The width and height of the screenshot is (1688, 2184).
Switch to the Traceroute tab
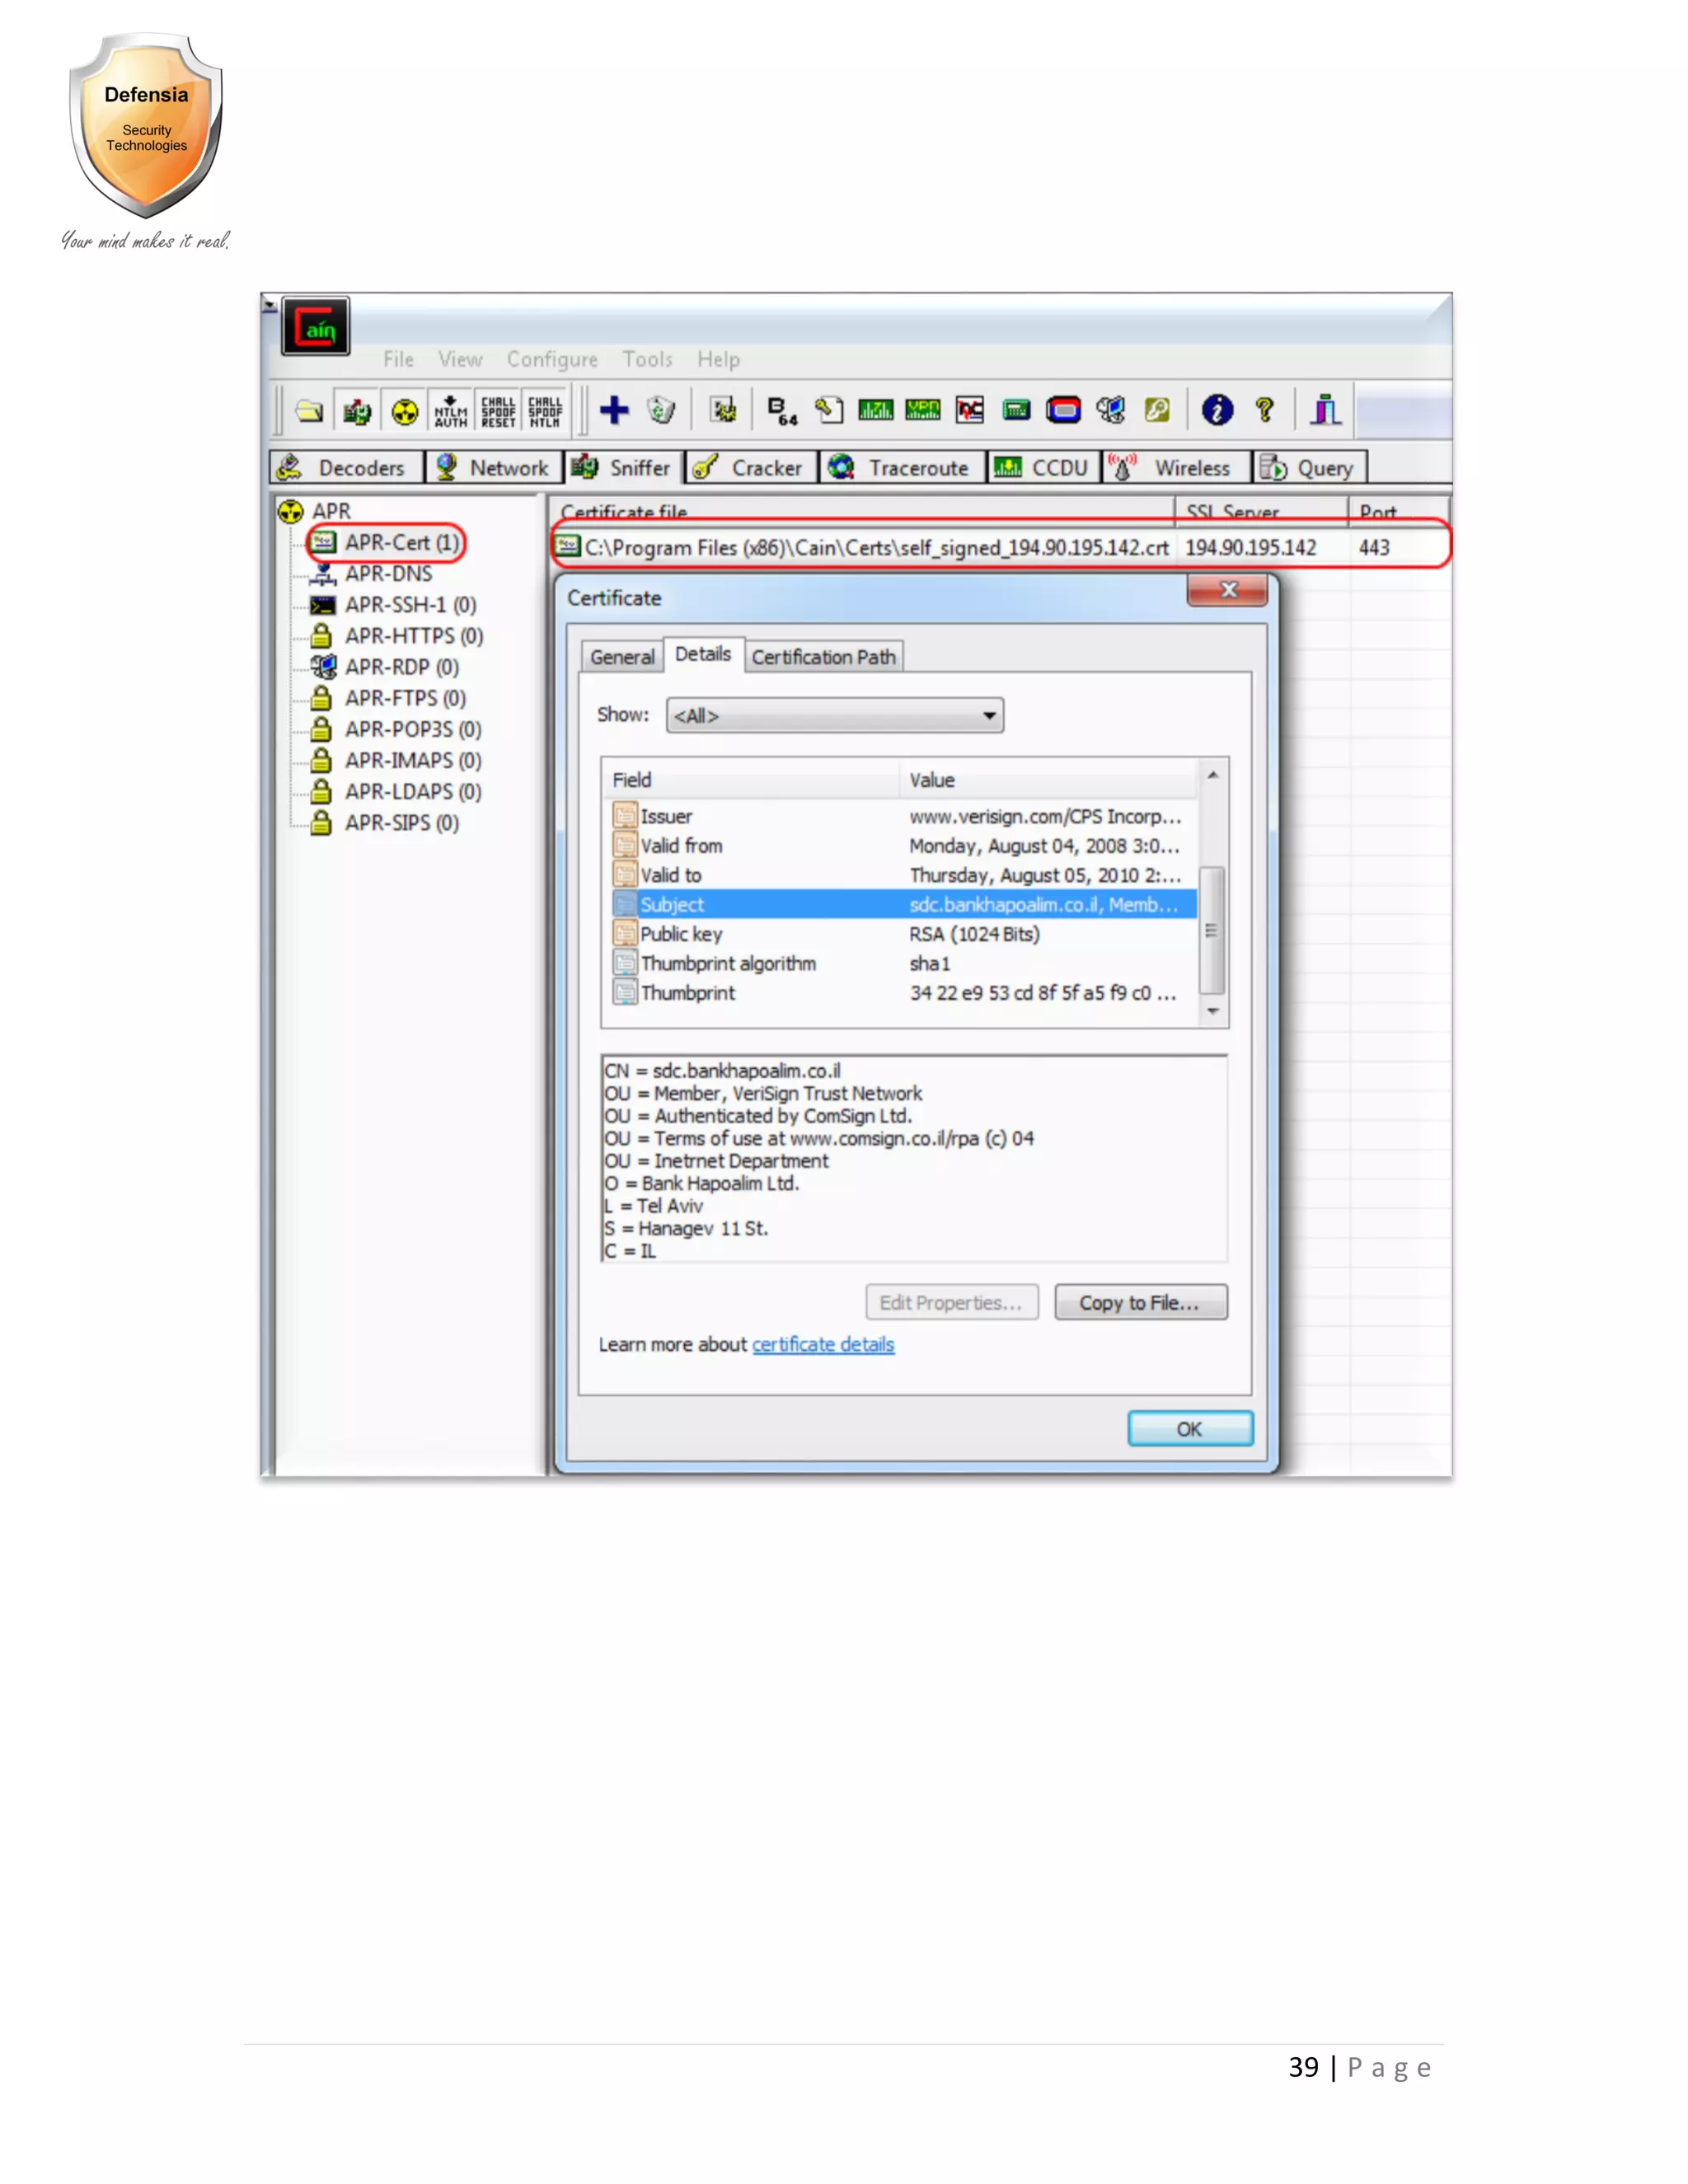tap(902, 467)
